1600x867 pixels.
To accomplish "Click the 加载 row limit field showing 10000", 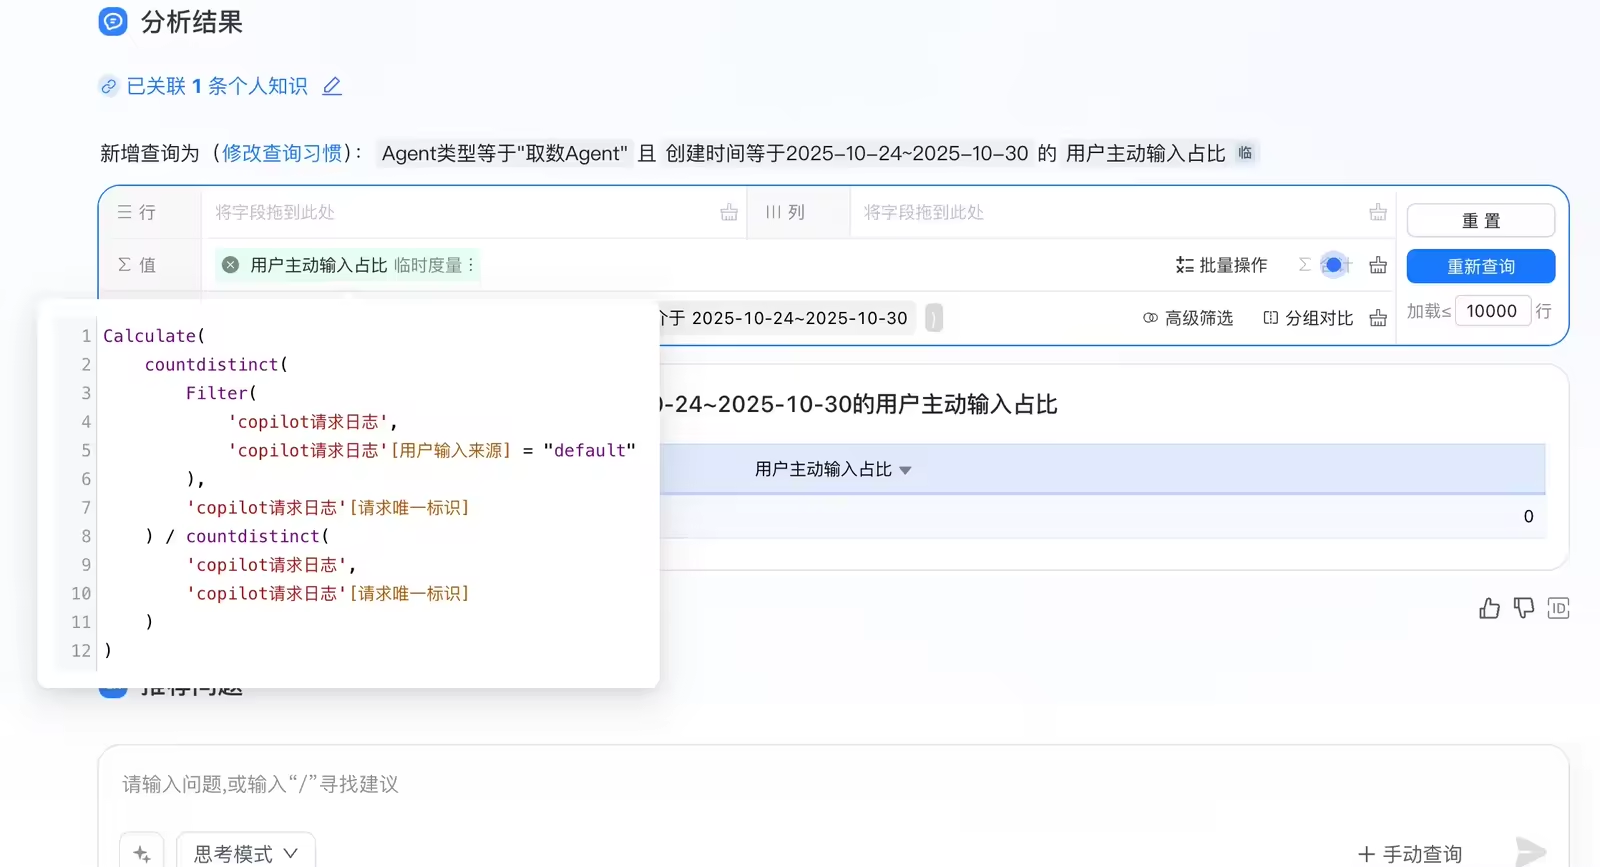I will click(x=1492, y=311).
